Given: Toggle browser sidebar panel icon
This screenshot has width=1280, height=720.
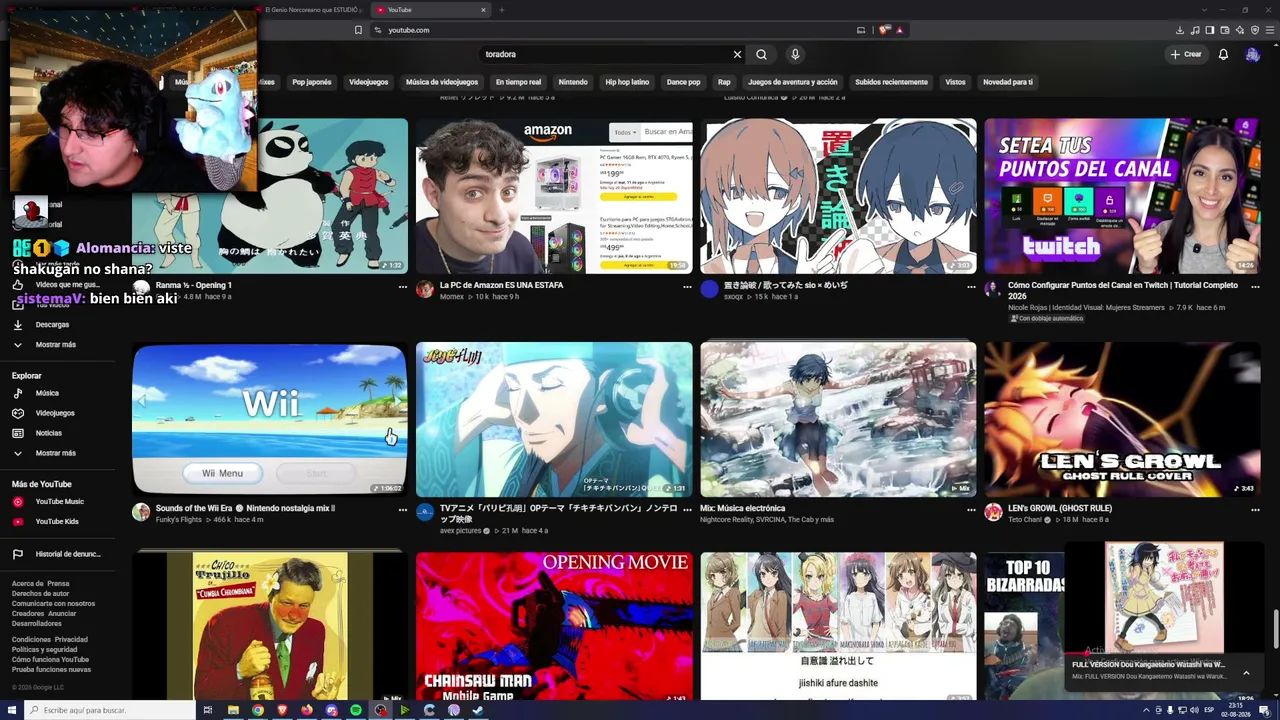Looking at the screenshot, I should (1210, 30).
